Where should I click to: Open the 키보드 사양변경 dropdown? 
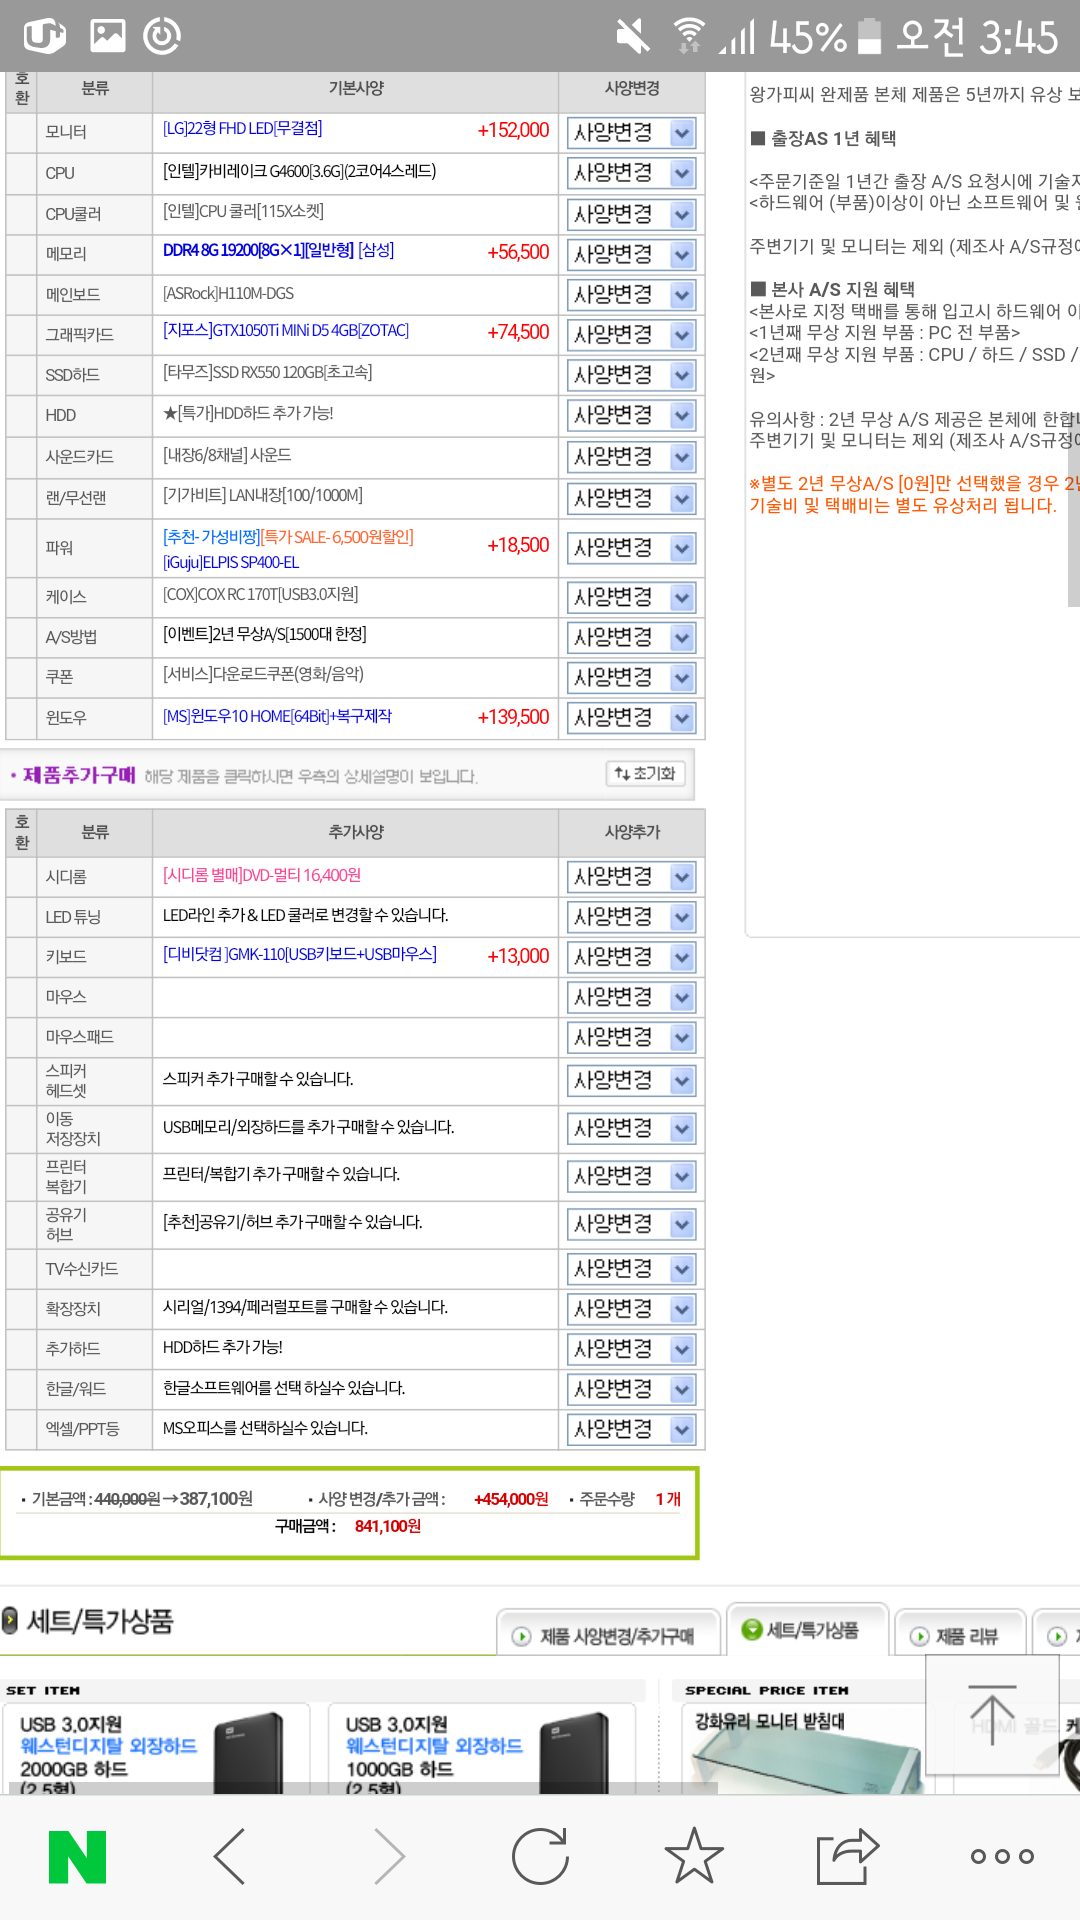pyautogui.click(x=631, y=957)
